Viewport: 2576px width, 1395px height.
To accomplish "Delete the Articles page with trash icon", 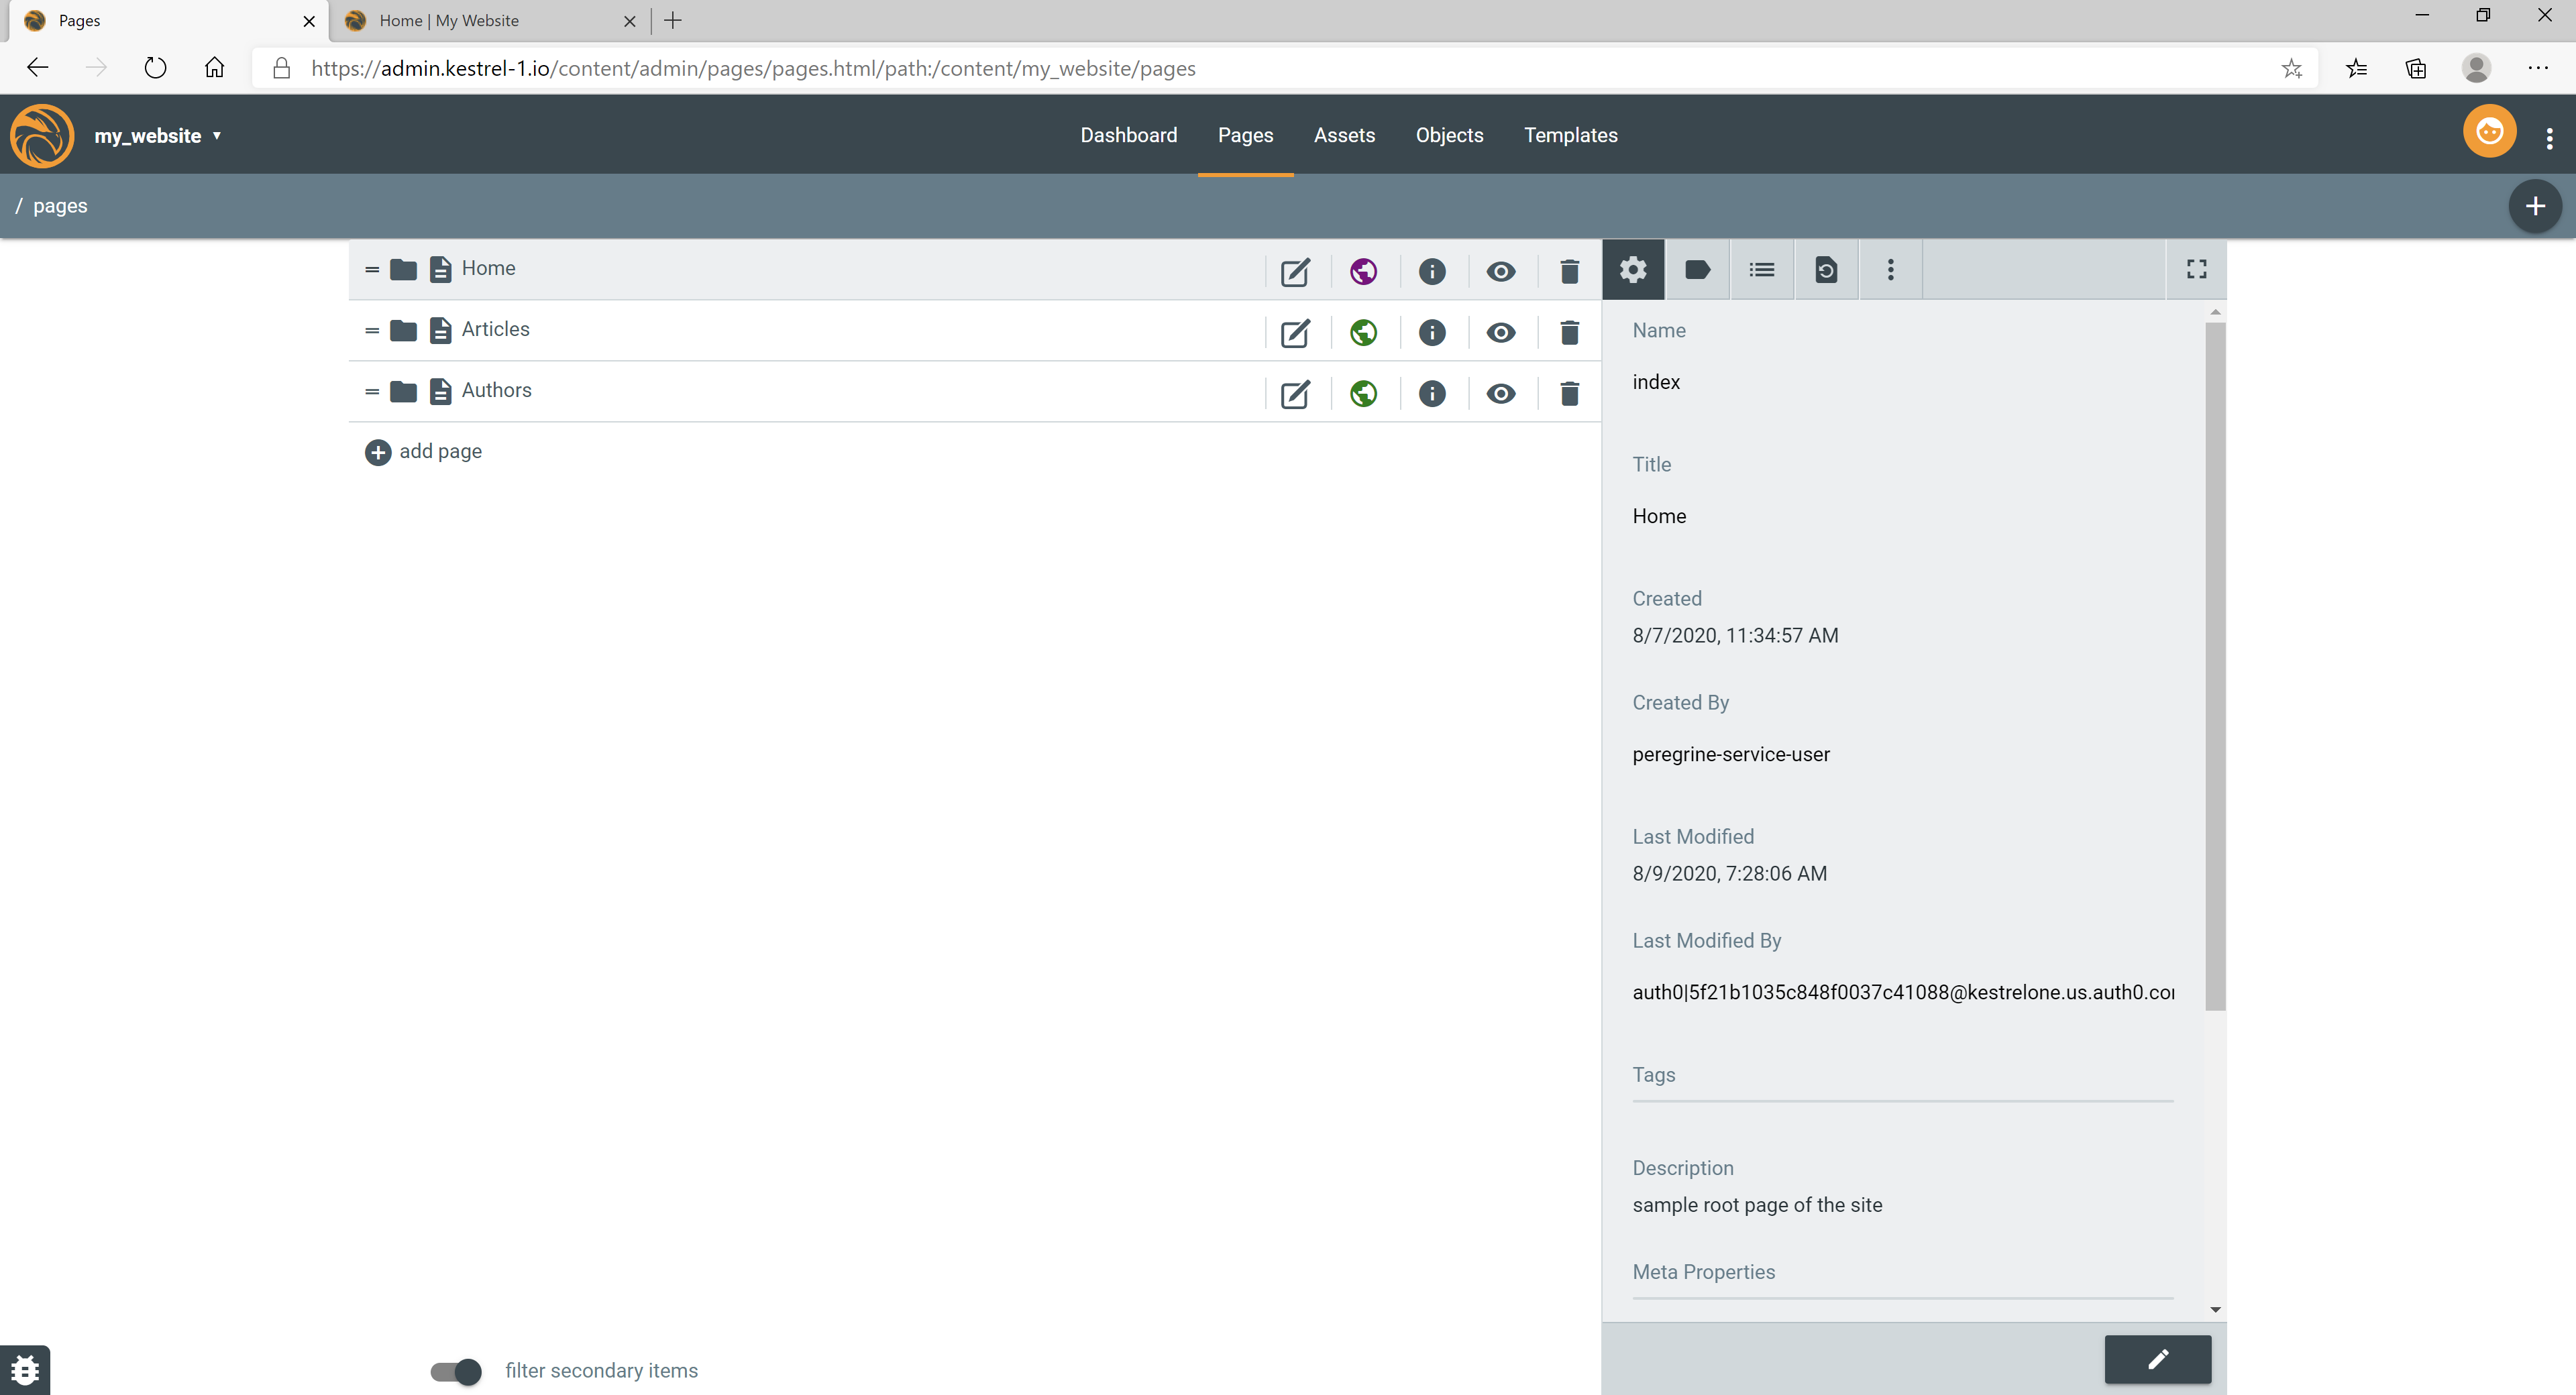I will pos(1569,332).
